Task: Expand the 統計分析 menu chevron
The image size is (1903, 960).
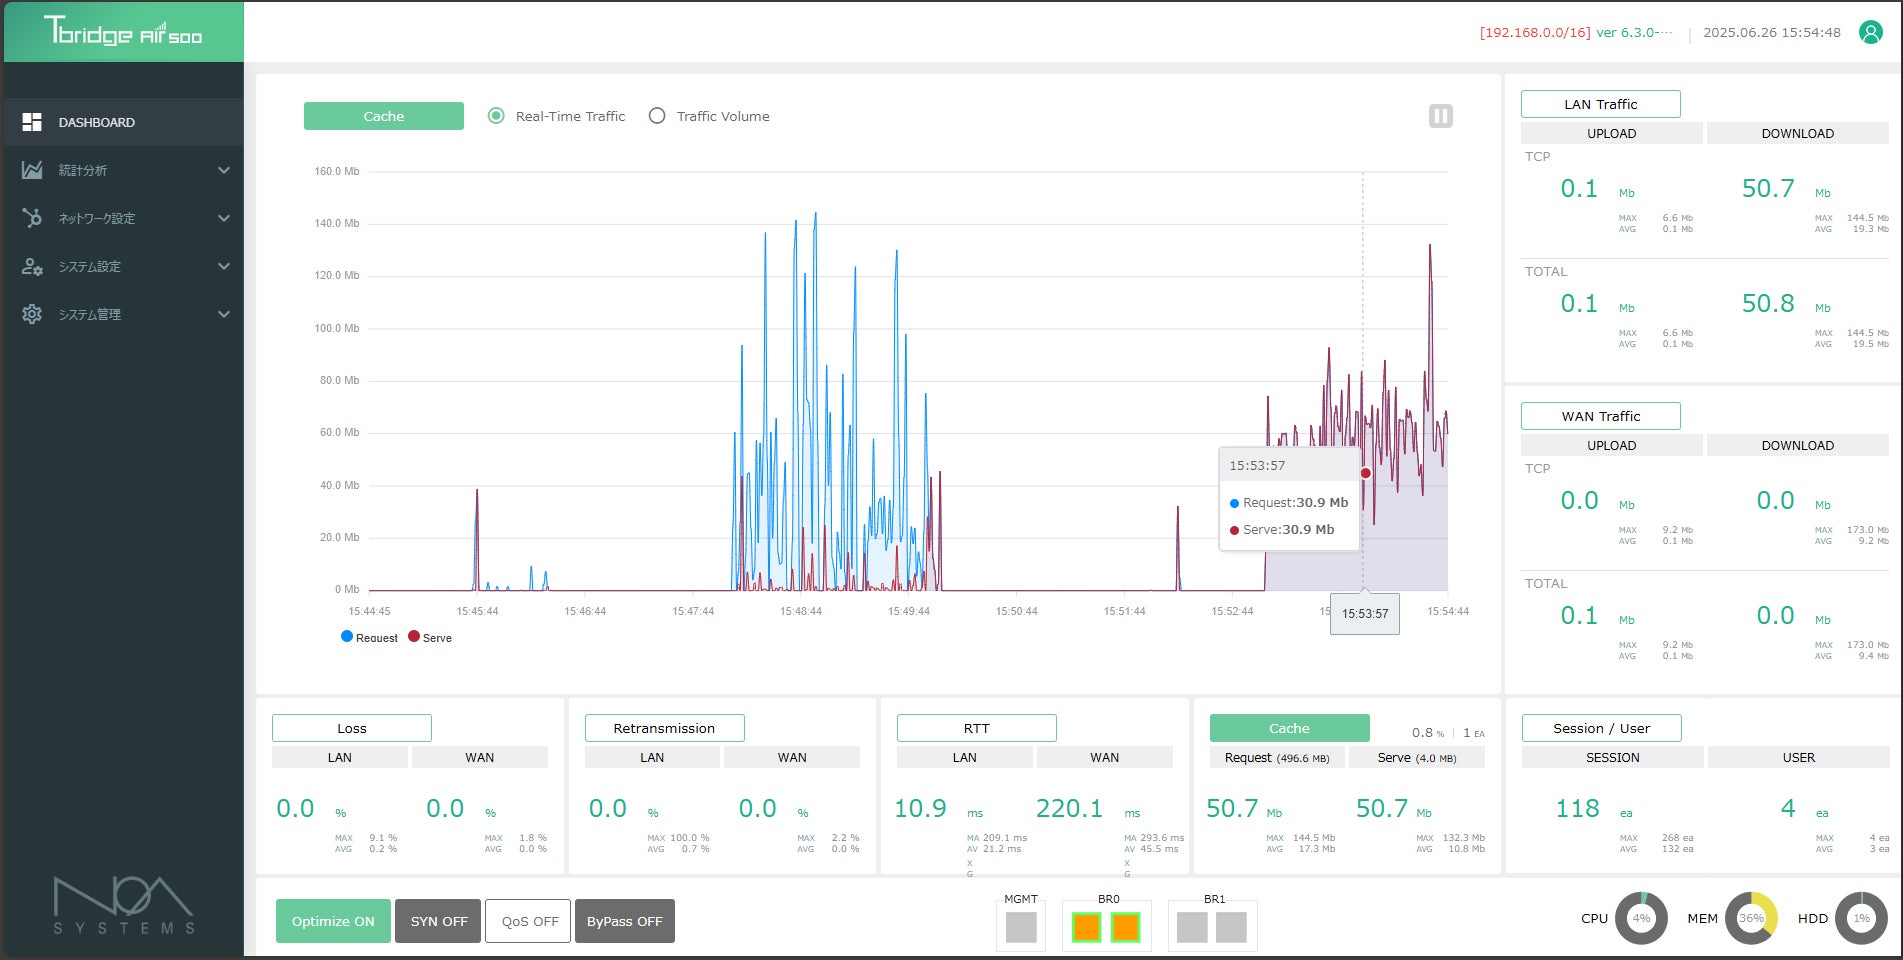Action: 224,170
